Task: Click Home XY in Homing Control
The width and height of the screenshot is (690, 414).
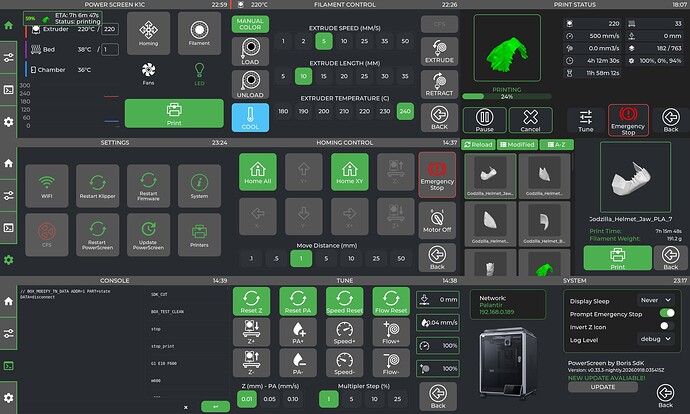Action: tap(350, 172)
